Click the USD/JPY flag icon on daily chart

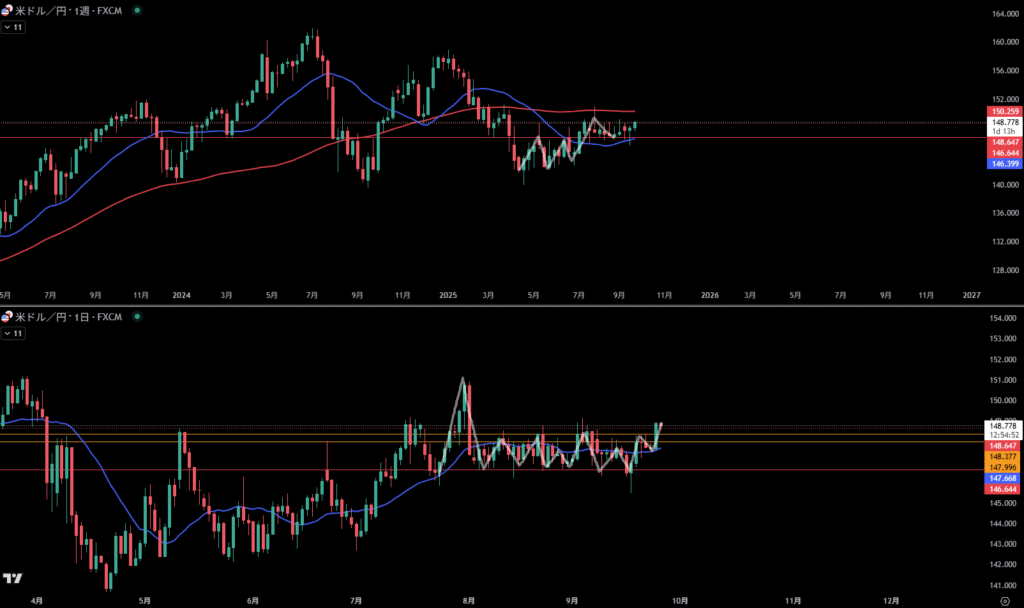coord(8,317)
